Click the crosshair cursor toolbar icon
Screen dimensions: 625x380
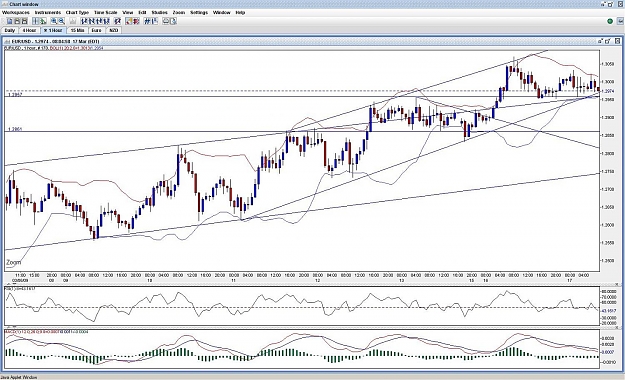pos(35,21)
